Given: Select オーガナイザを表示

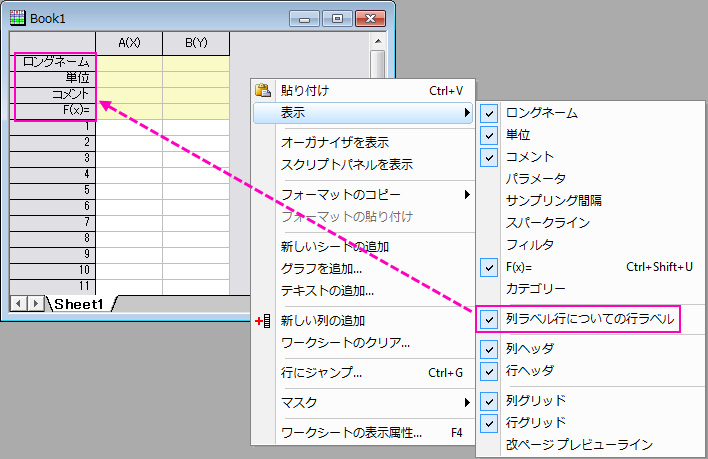Looking at the screenshot, I should click(x=363, y=142).
